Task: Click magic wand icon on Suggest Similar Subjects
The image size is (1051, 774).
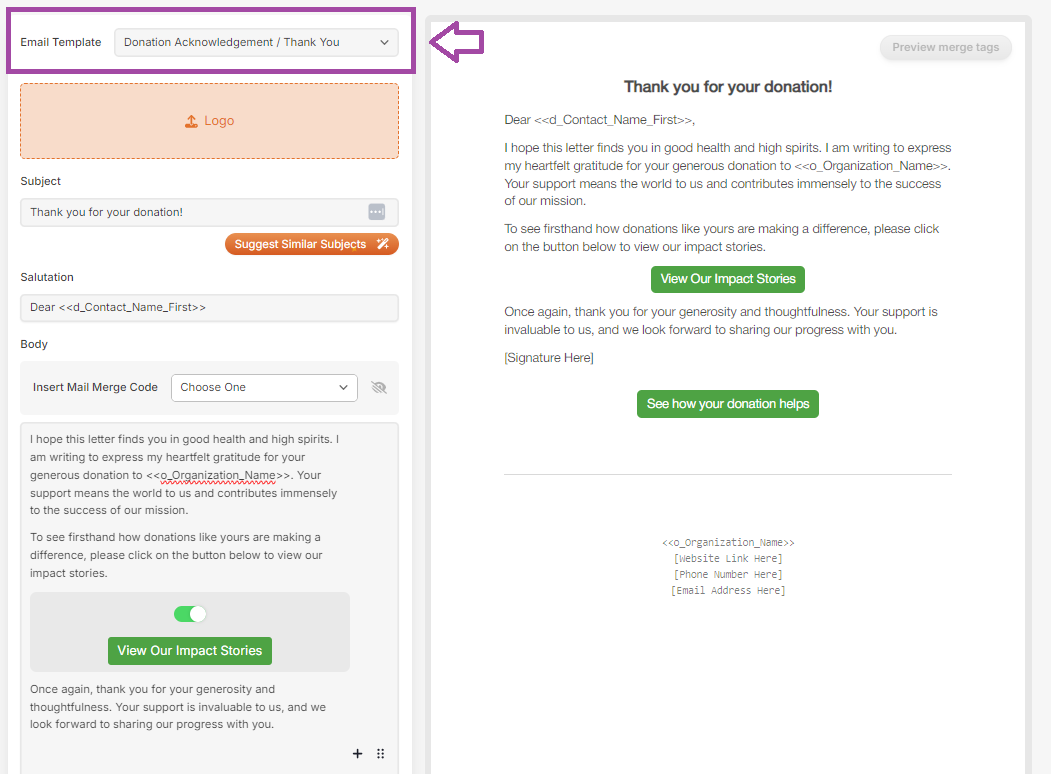Action: [383, 244]
